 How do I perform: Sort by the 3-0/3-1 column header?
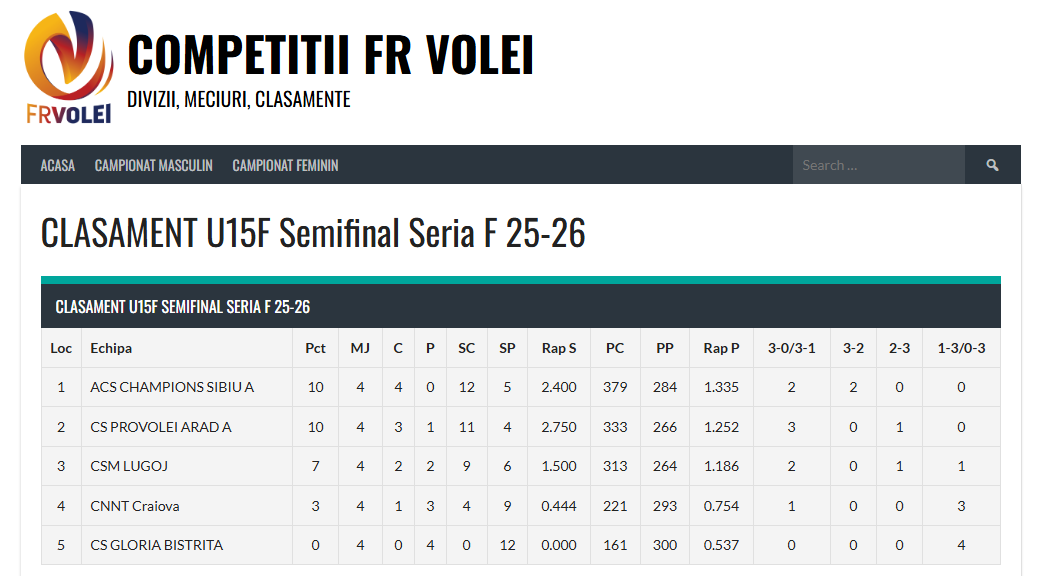(791, 348)
